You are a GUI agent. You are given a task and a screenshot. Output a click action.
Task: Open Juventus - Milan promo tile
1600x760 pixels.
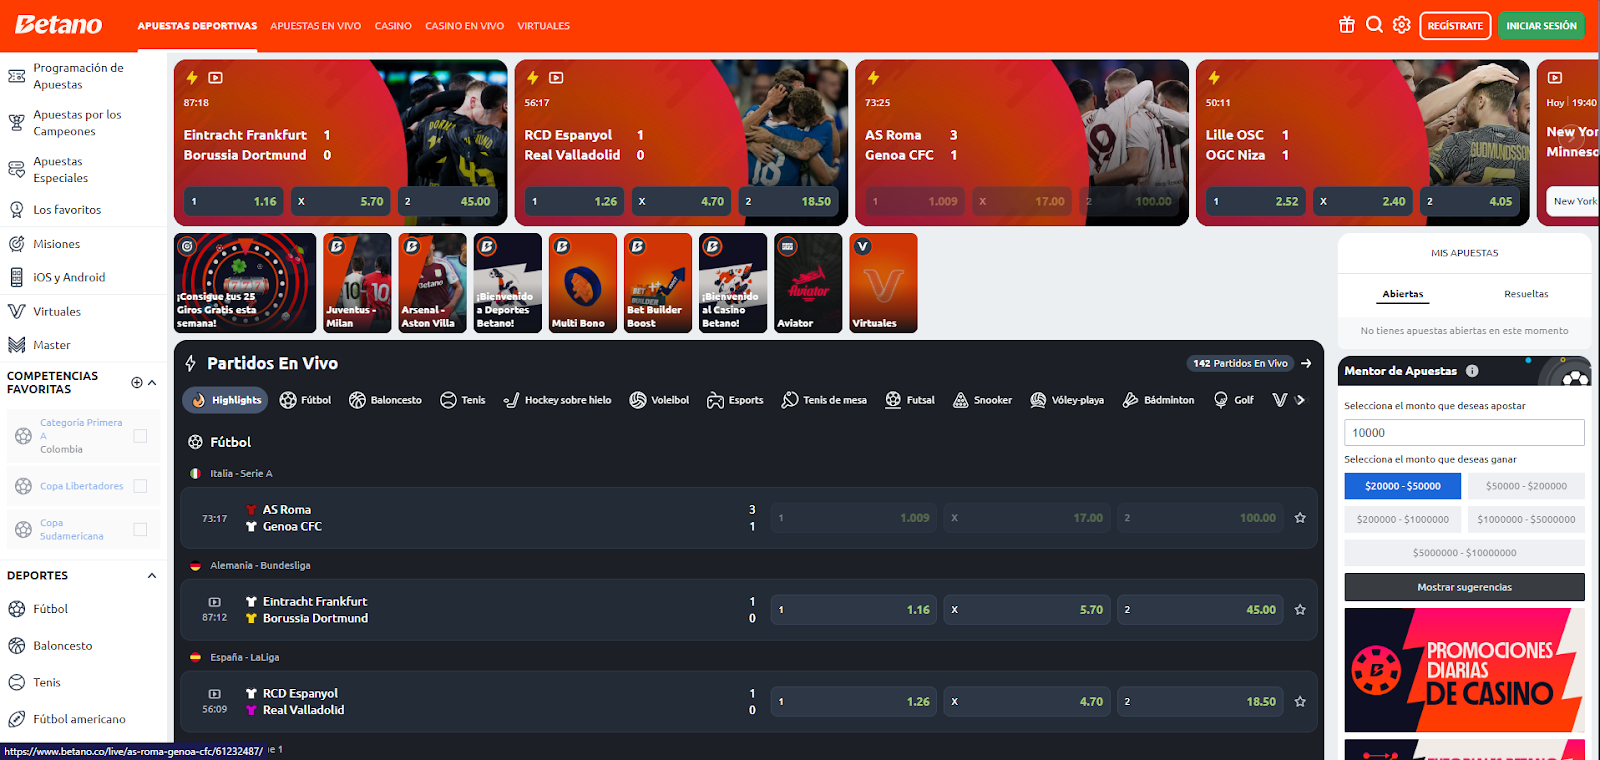(x=357, y=283)
